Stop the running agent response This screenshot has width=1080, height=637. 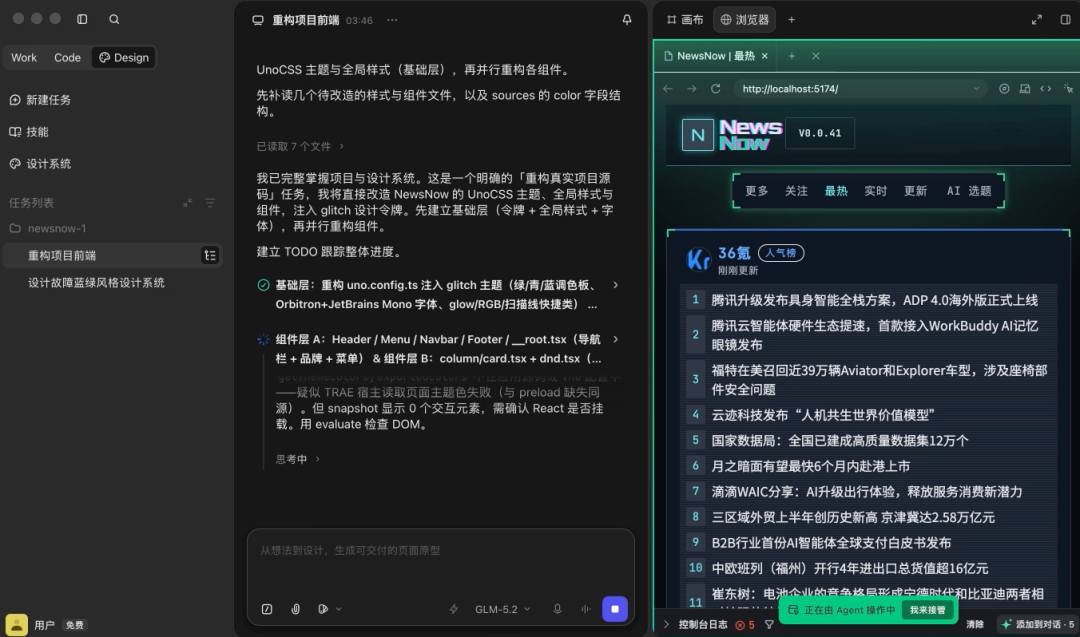pyautogui.click(x=615, y=609)
